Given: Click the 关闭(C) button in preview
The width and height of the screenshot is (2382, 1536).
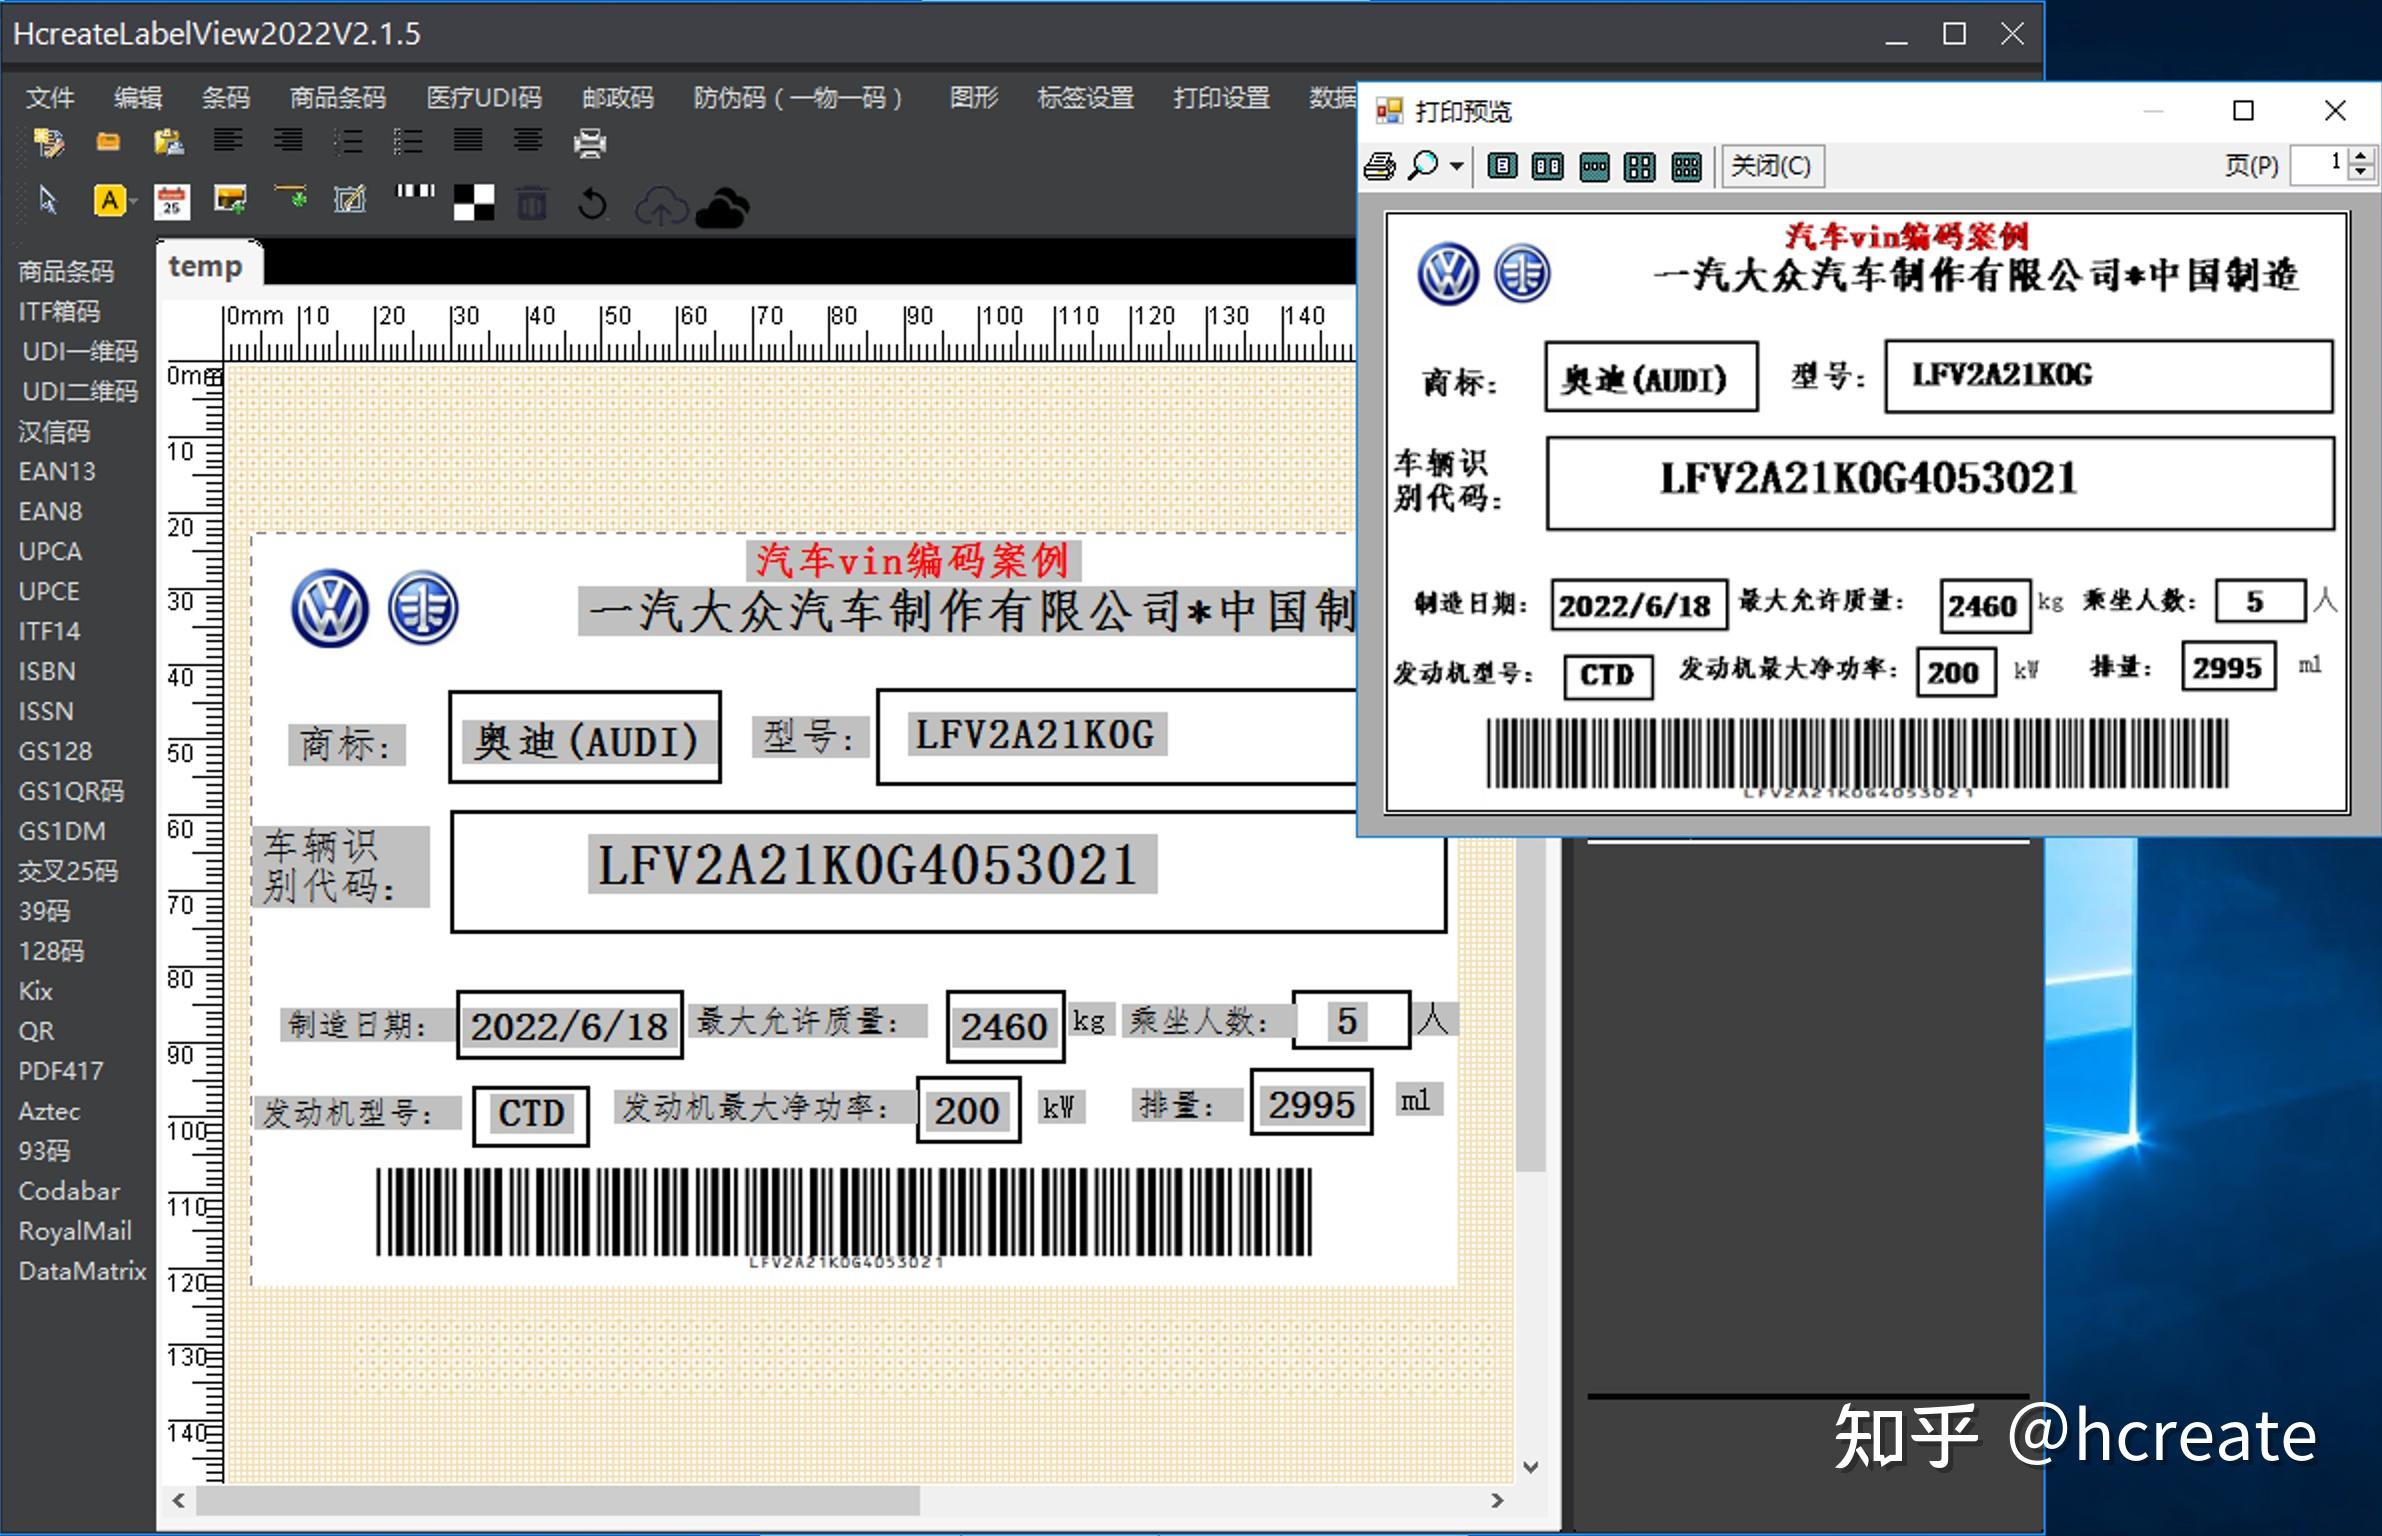Looking at the screenshot, I should 1772,166.
